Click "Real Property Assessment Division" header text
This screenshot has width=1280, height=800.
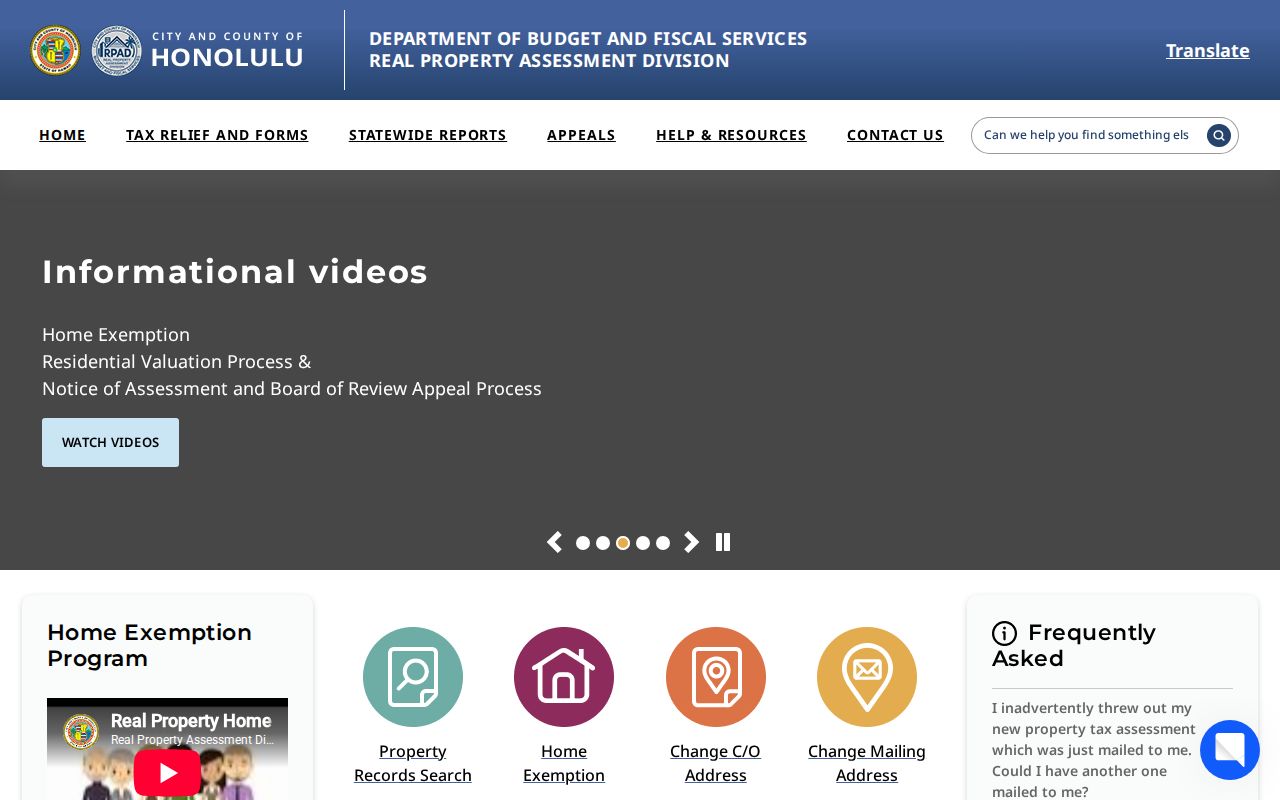[x=549, y=61]
